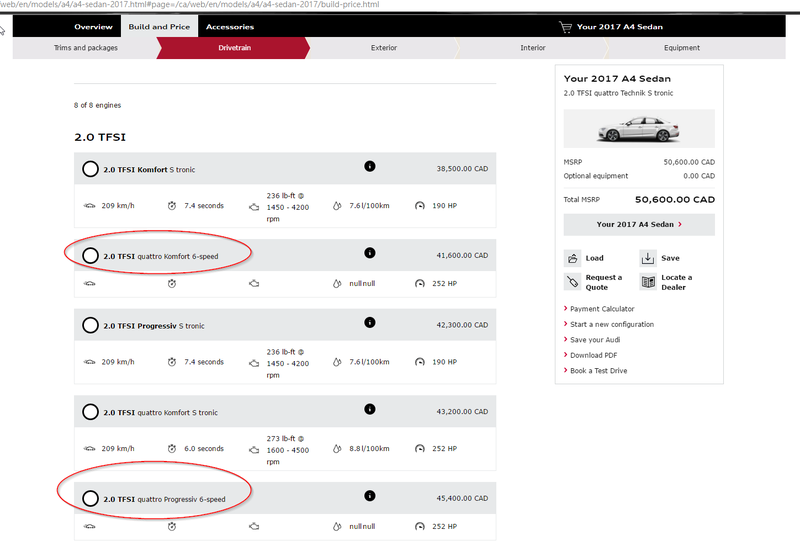Click torque engine icon in Komfort S tronic row

tap(254, 207)
